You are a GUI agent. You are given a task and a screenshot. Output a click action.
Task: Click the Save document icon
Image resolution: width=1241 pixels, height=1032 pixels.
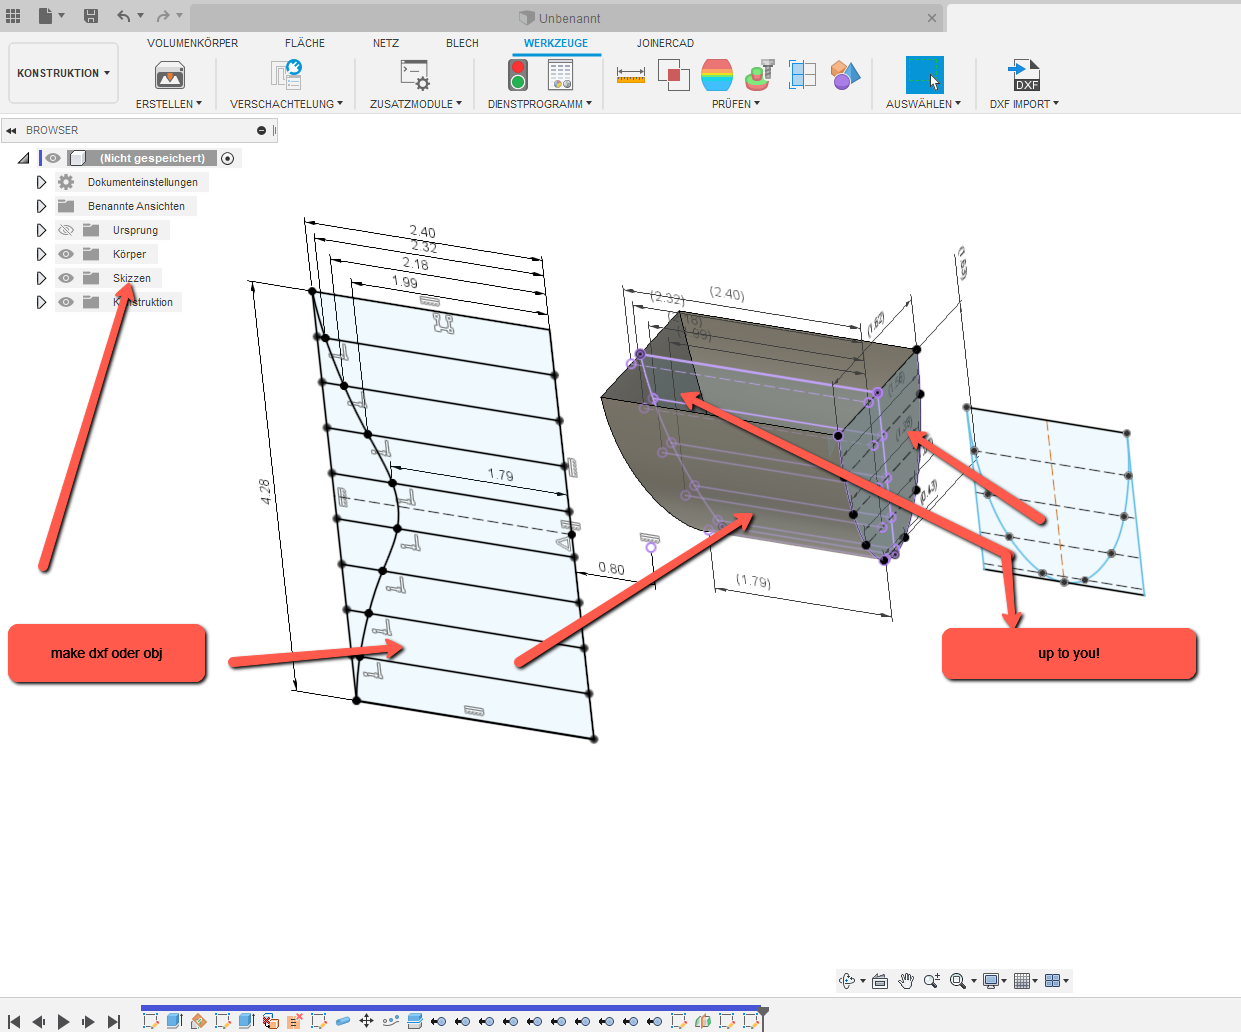90,16
